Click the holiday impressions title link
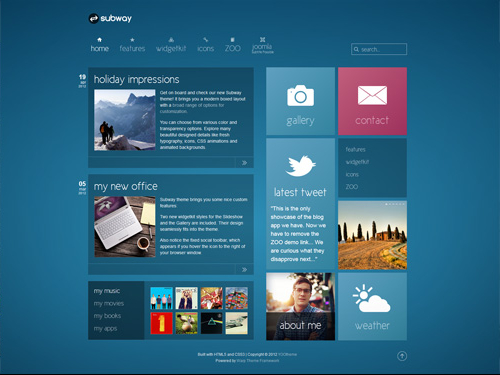This screenshot has width=500, height=375. tap(136, 79)
